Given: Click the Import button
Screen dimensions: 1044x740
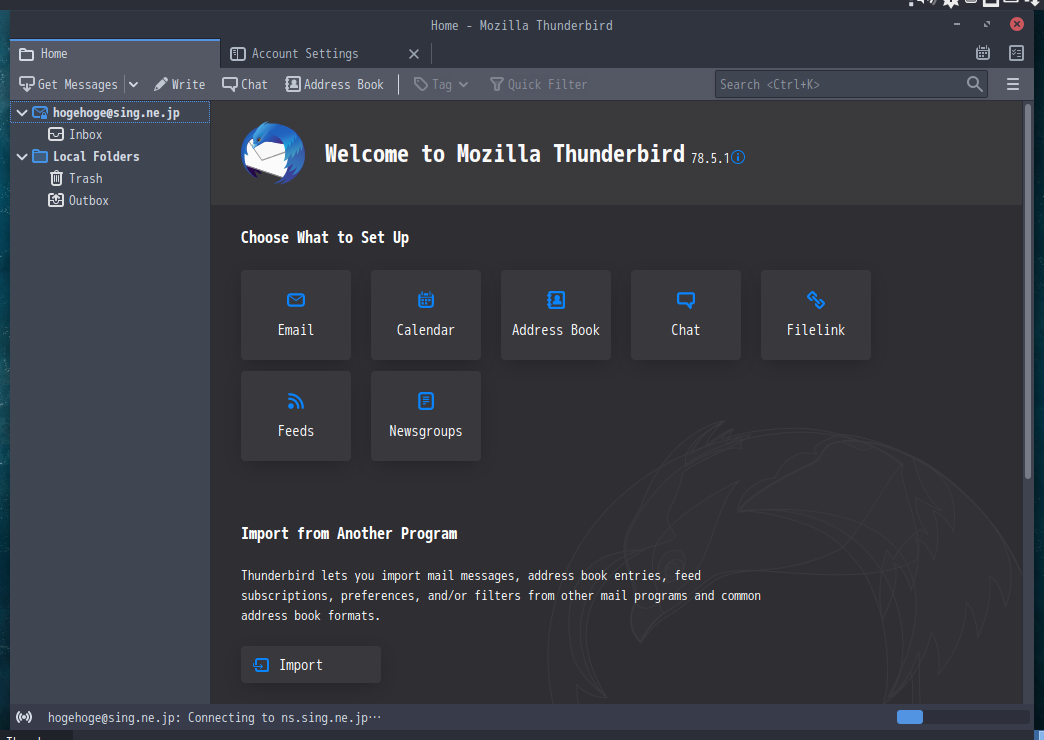Looking at the screenshot, I should pyautogui.click(x=311, y=665).
